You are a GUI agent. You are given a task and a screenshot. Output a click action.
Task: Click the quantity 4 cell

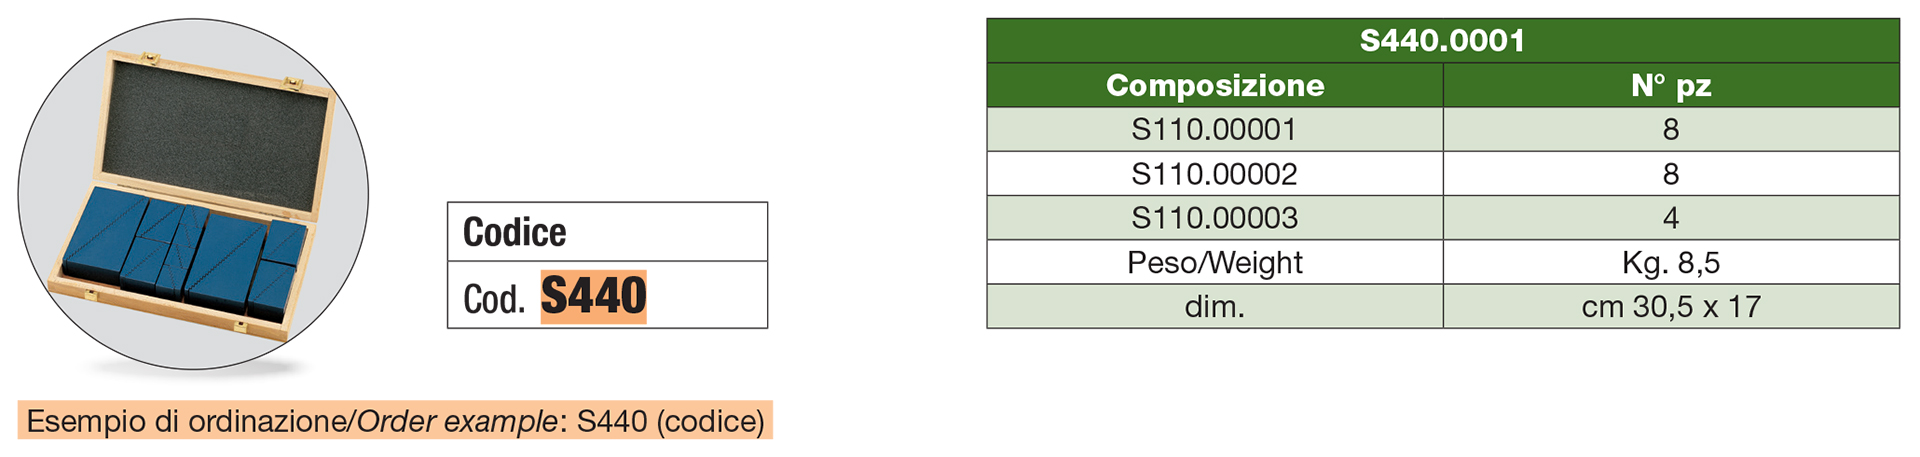coord(1671,218)
